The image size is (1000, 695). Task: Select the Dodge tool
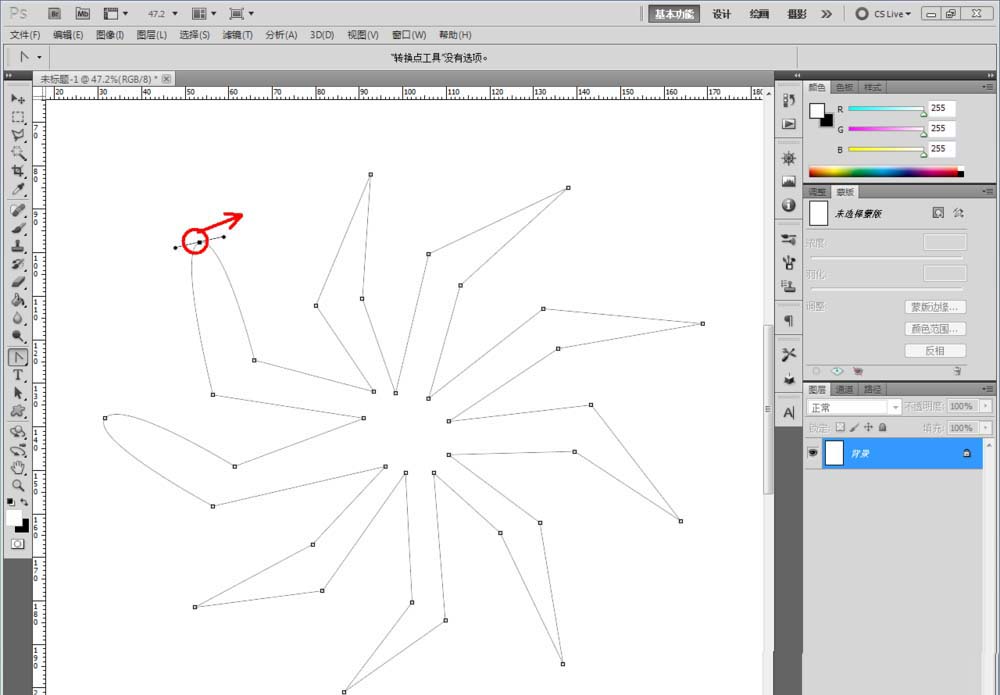point(18,335)
